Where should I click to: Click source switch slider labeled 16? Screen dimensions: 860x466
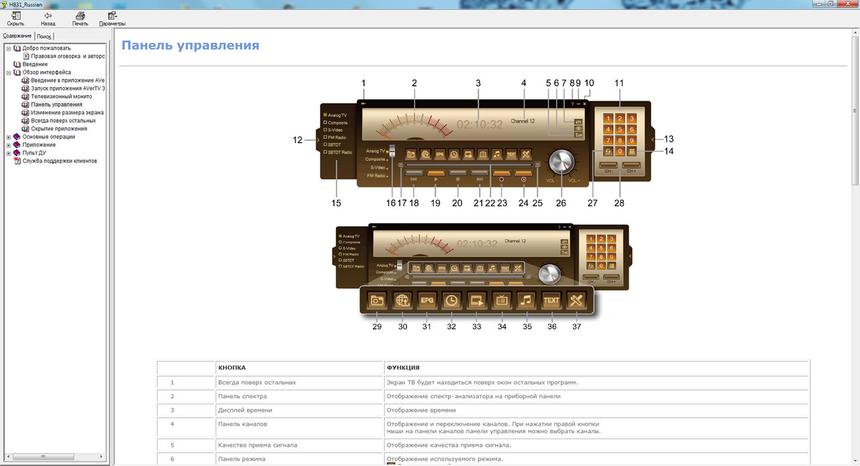(x=392, y=151)
